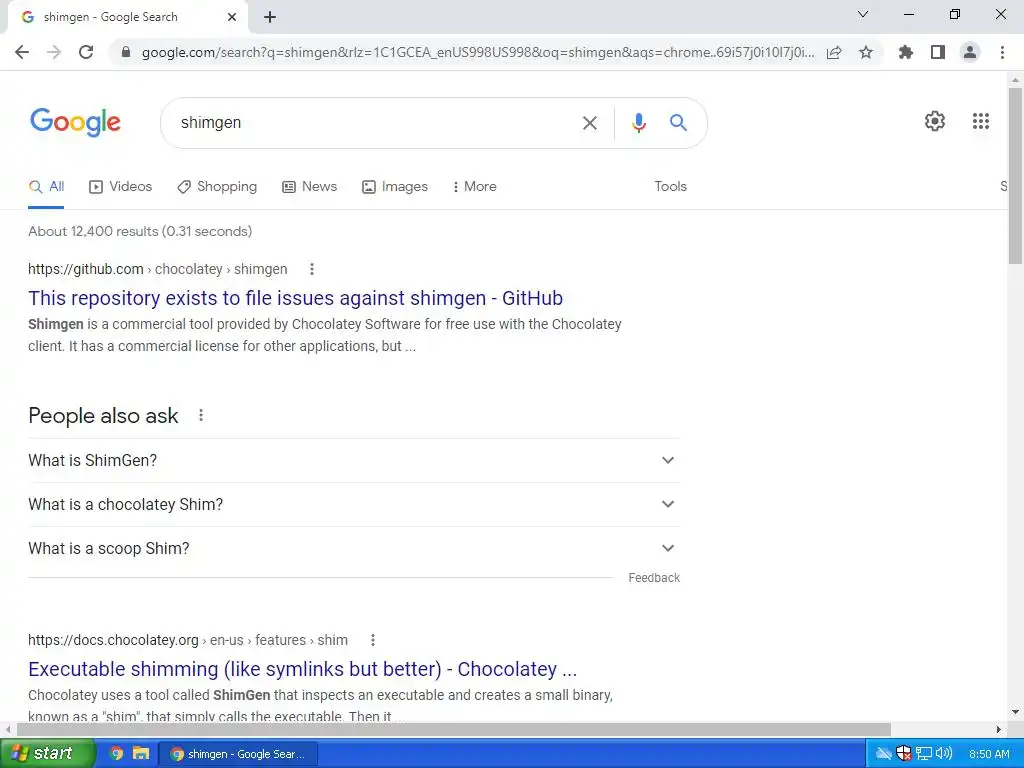Open the browser side panel icon
This screenshot has width=1024, height=768.
click(938, 52)
